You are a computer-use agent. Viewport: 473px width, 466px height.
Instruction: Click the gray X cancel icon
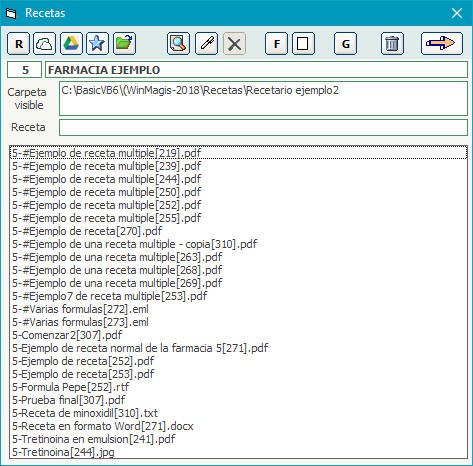(234, 44)
